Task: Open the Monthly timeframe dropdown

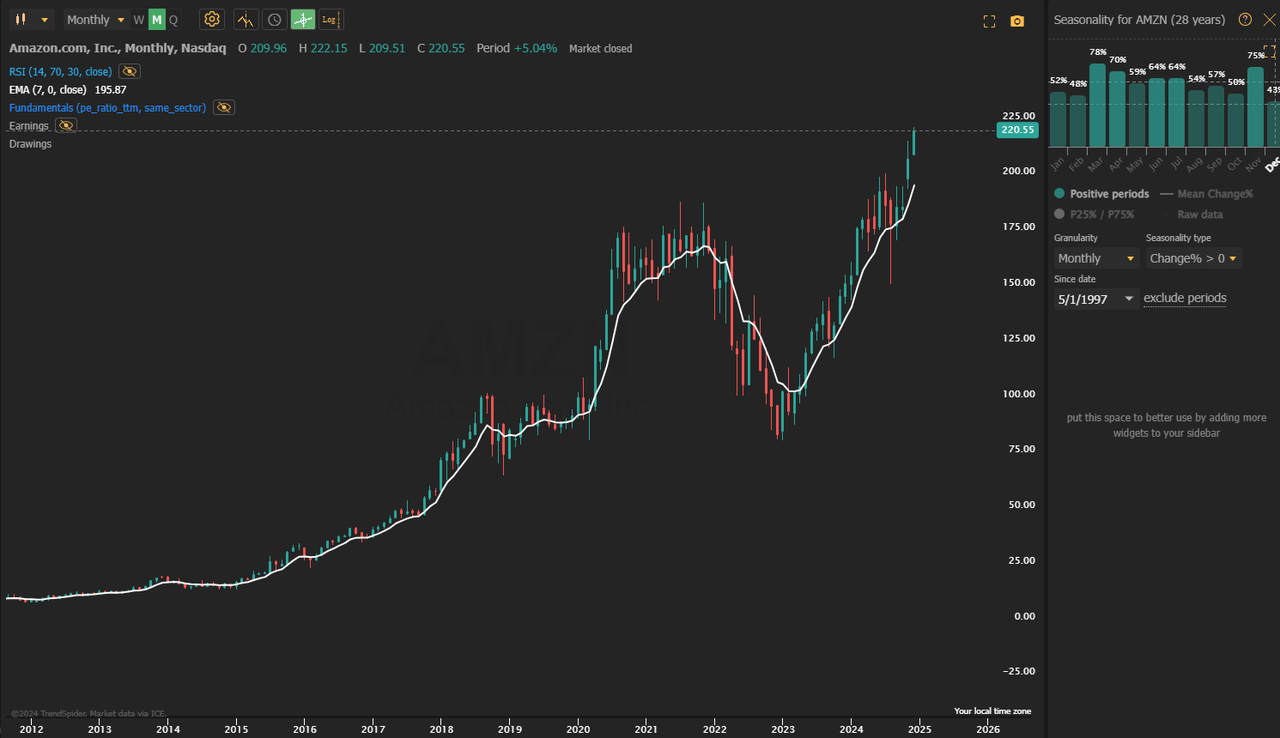Action: (x=95, y=20)
